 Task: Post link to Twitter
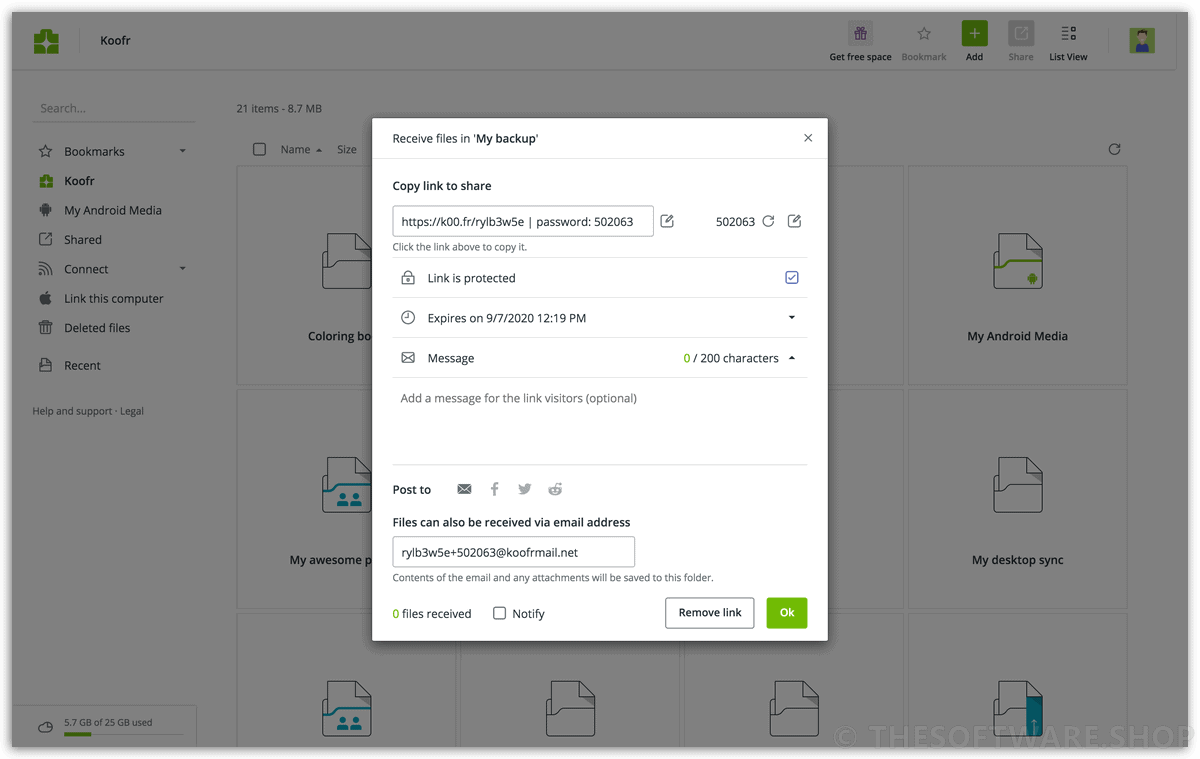pos(524,489)
